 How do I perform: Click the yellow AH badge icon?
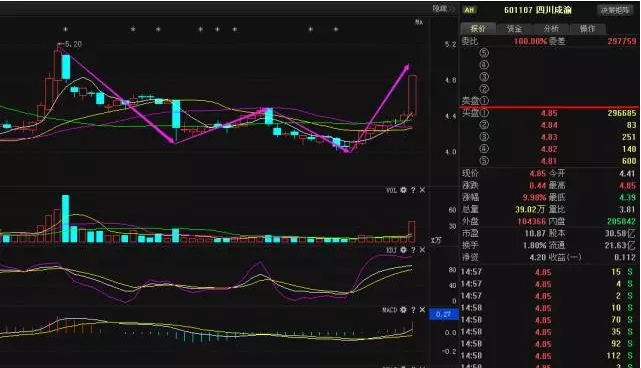coord(469,10)
